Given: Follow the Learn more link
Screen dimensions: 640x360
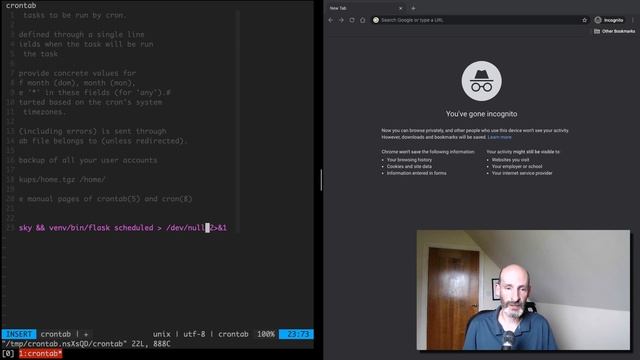Looking at the screenshot, I should (499, 137).
